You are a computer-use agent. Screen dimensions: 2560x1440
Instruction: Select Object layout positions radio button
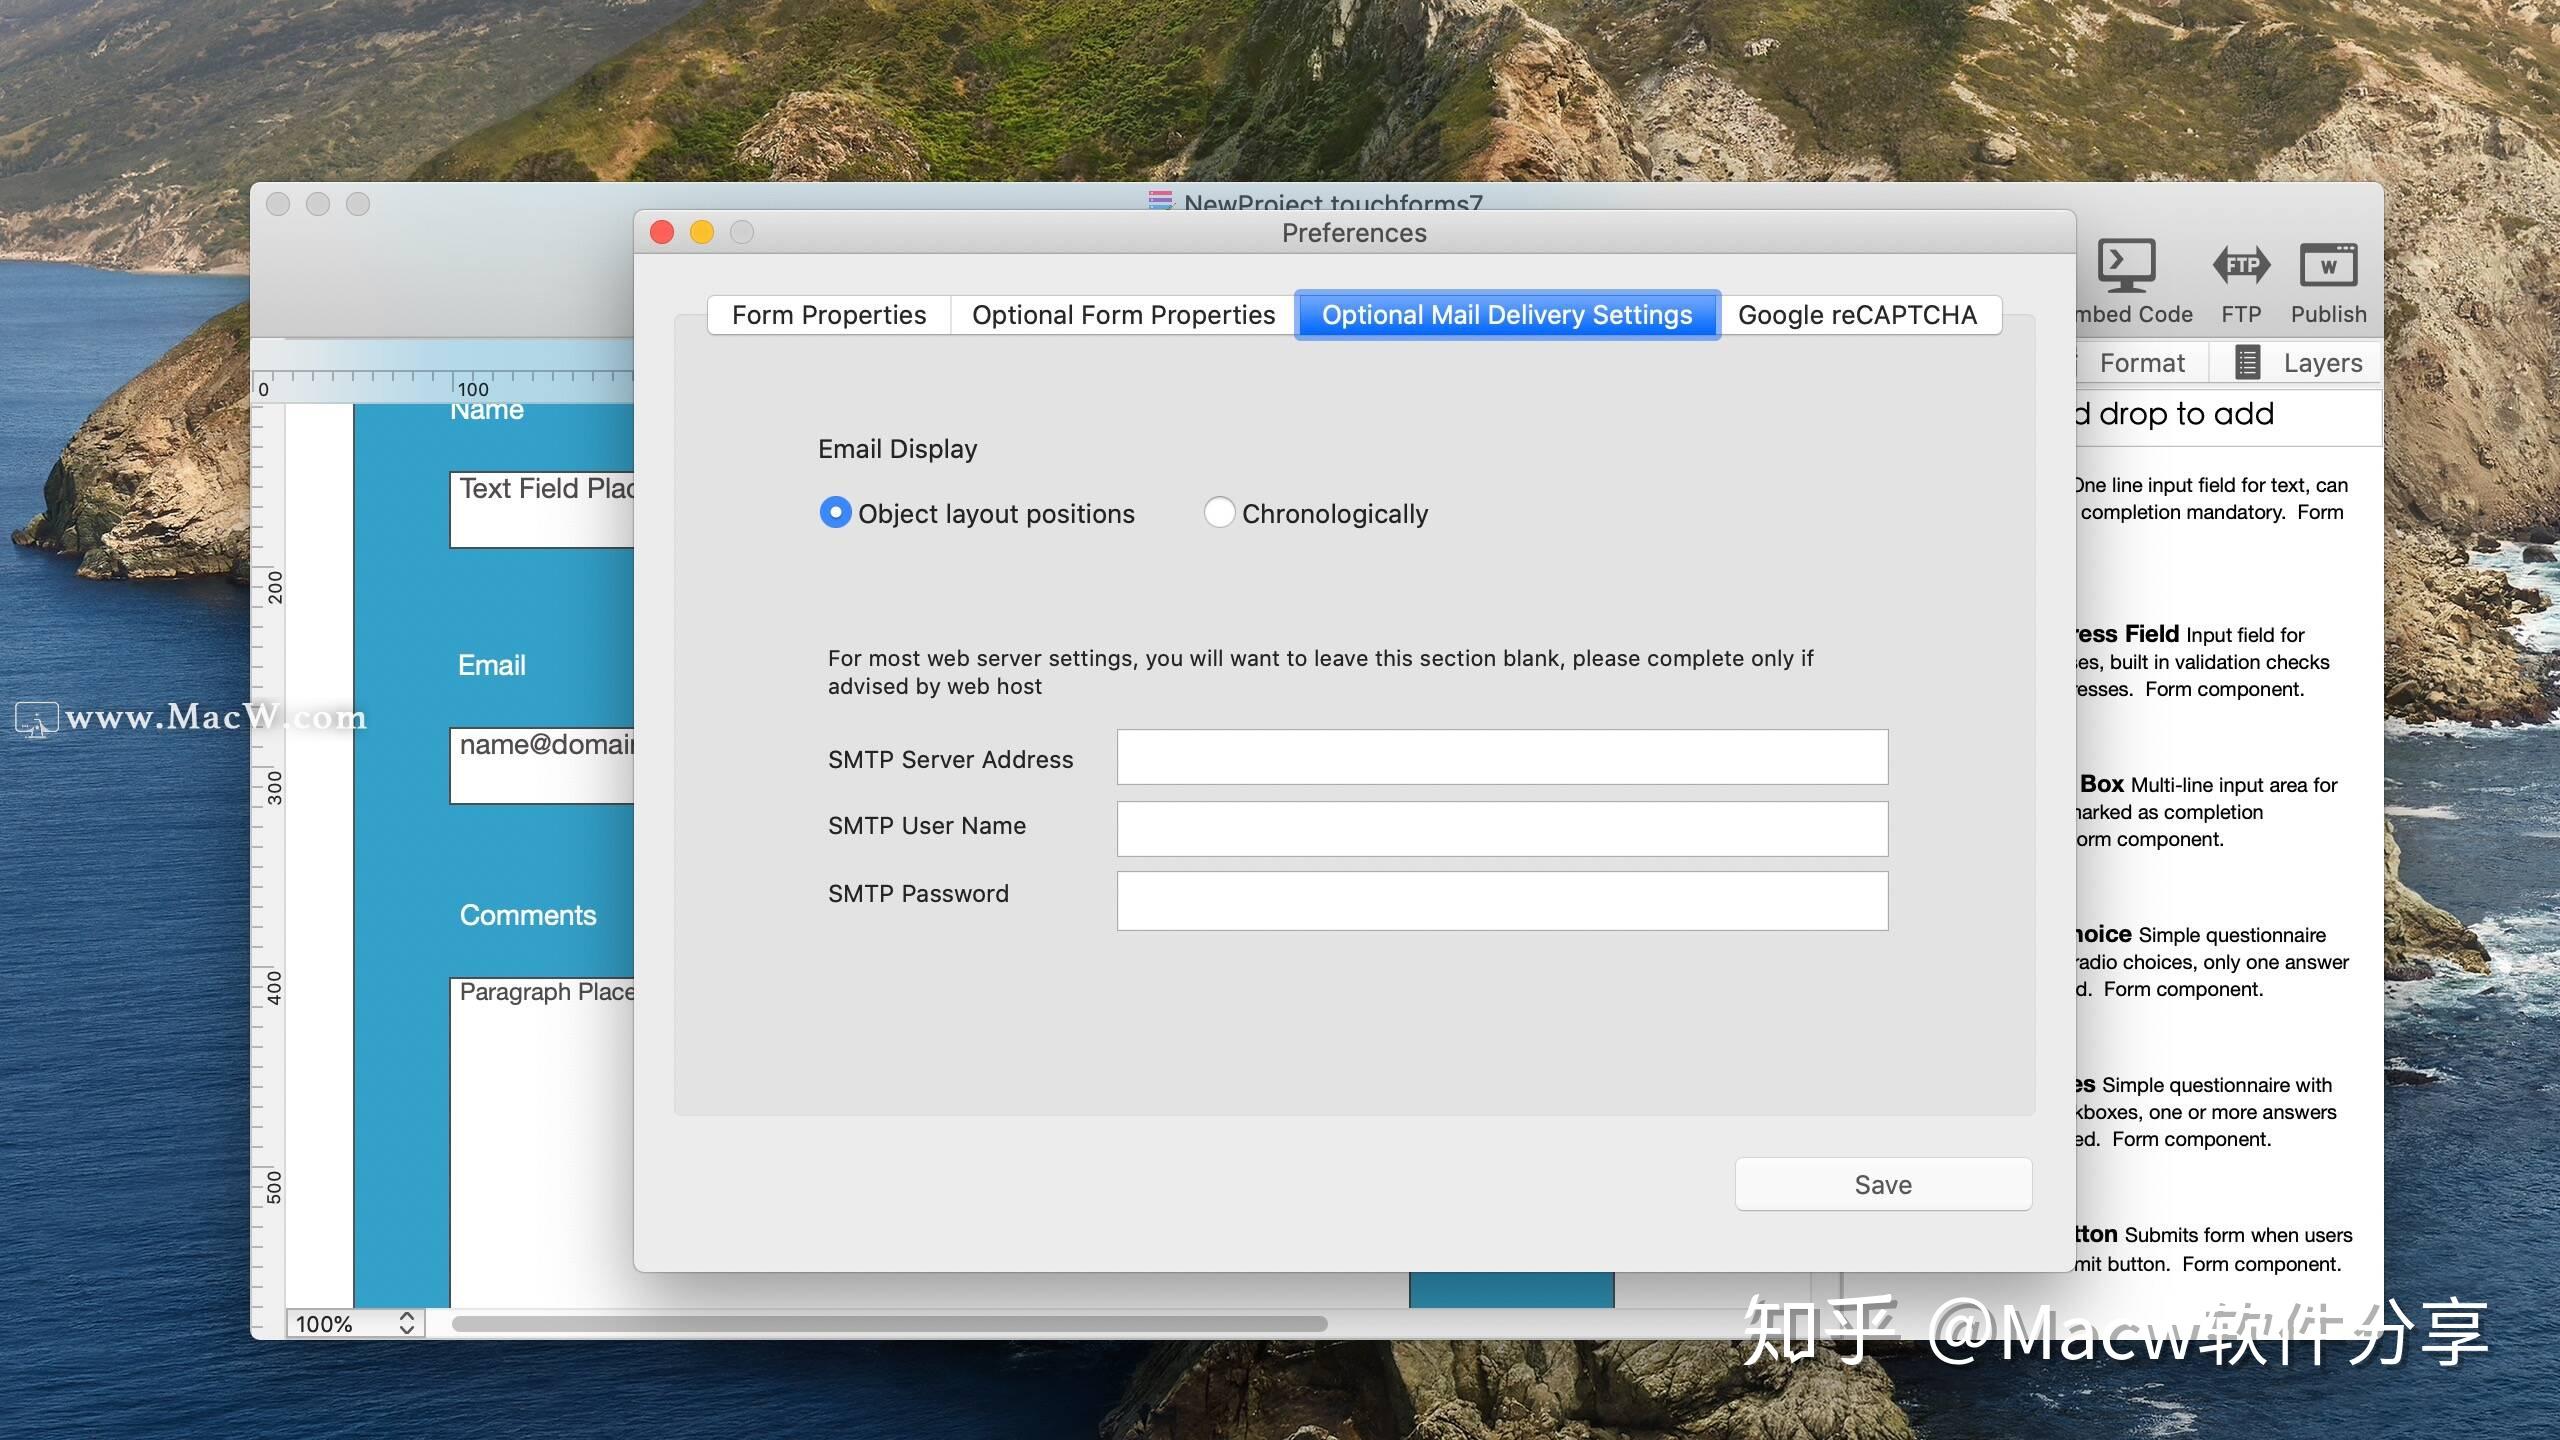pyautogui.click(x=835, y=512)
